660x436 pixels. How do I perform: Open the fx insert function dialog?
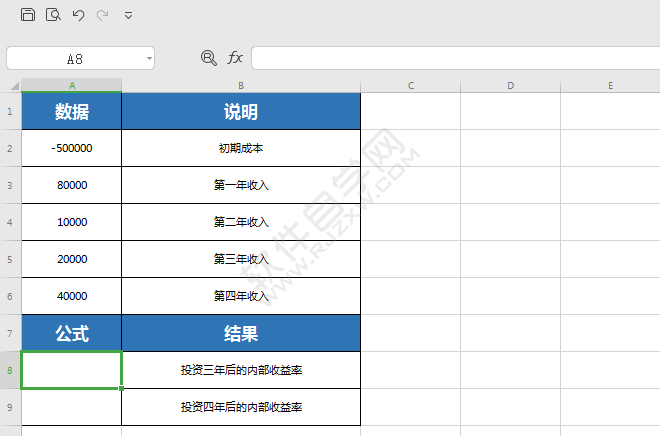(235, 58)
